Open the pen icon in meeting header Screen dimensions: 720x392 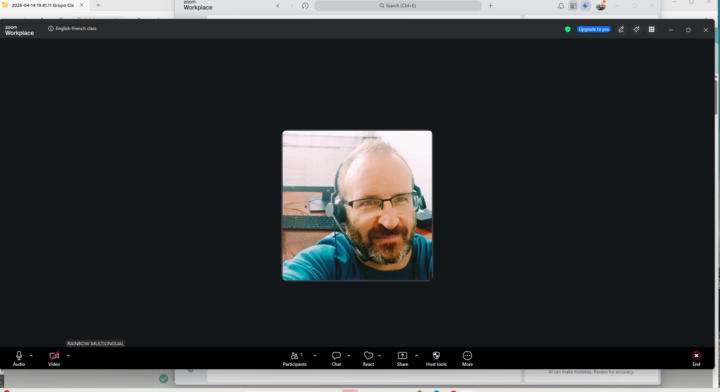pyautogui.click(x=621, y=29)
